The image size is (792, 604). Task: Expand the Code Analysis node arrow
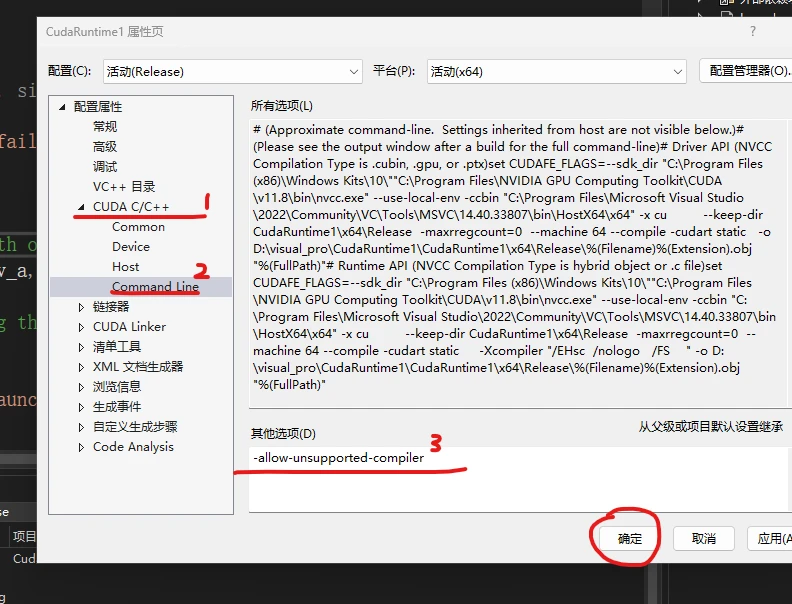[81, 447]
